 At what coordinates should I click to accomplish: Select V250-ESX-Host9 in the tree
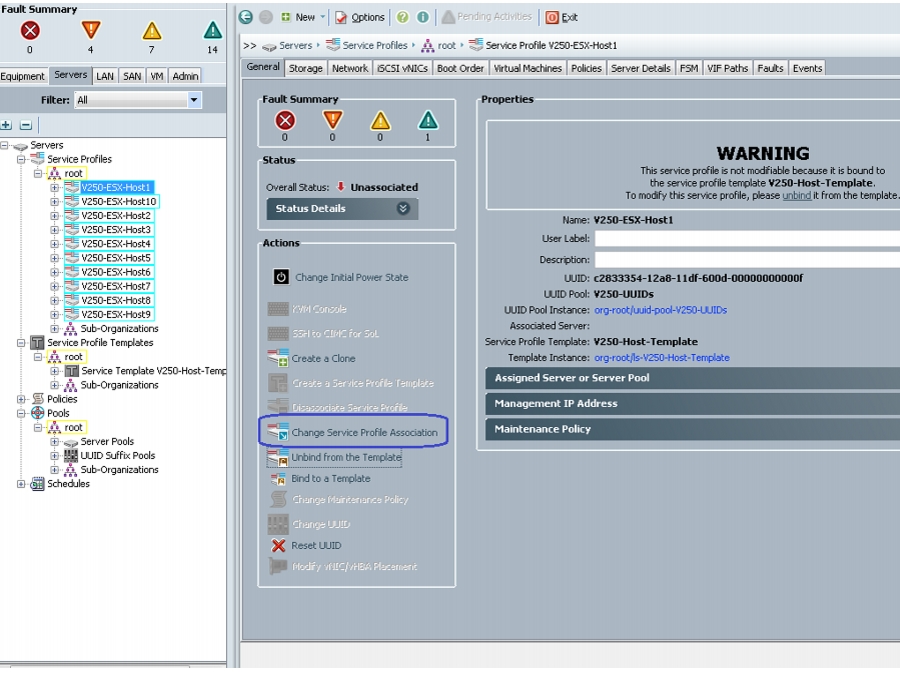pos(116,315)
